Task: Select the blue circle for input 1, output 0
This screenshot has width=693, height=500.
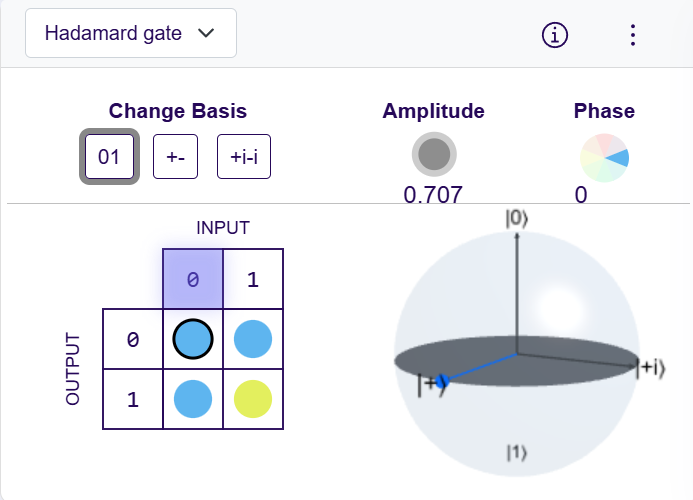Action: click(x=253, y=340)
